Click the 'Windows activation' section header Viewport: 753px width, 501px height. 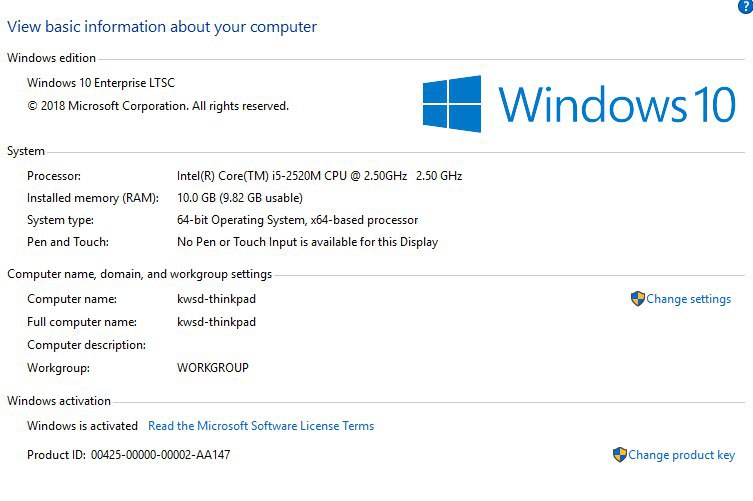[59, 401]
